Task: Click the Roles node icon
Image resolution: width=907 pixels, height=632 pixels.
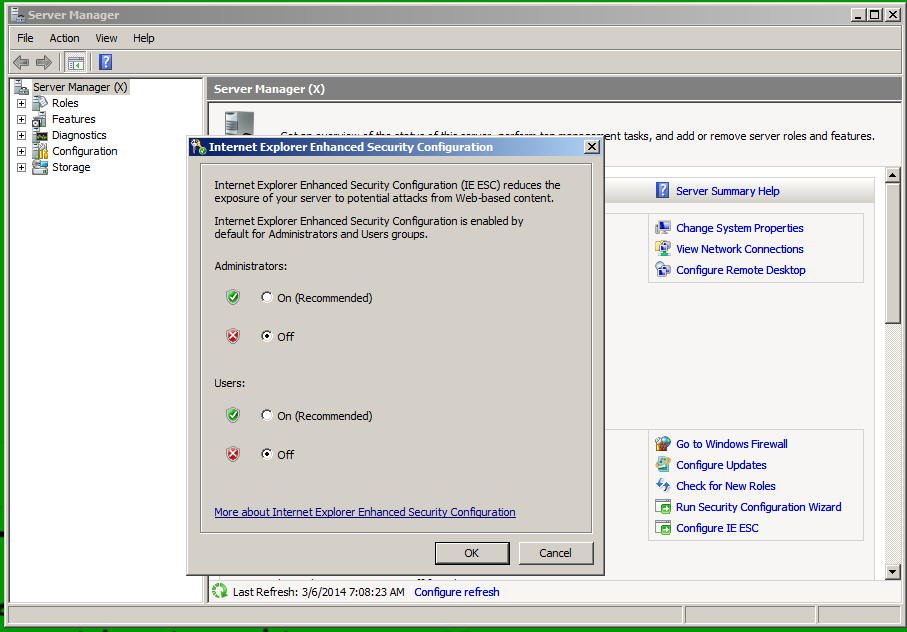Action: (x=39, y=103)
